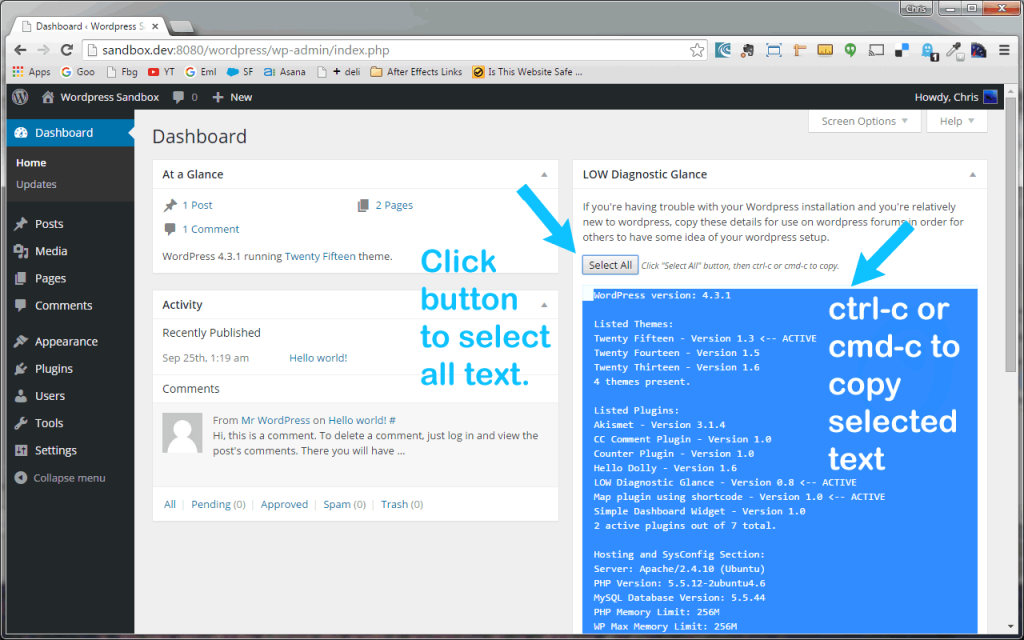Viewport: 1024px width, 640px height.
Task: Click the WordPress logo in admin bar
Action: (20, 97)
